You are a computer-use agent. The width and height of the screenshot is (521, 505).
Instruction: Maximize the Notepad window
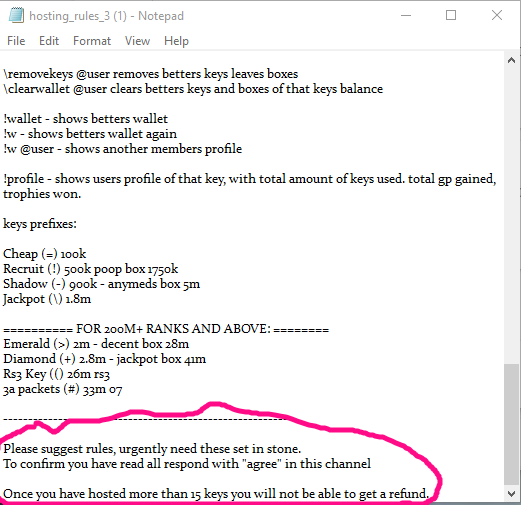(451, 15)
